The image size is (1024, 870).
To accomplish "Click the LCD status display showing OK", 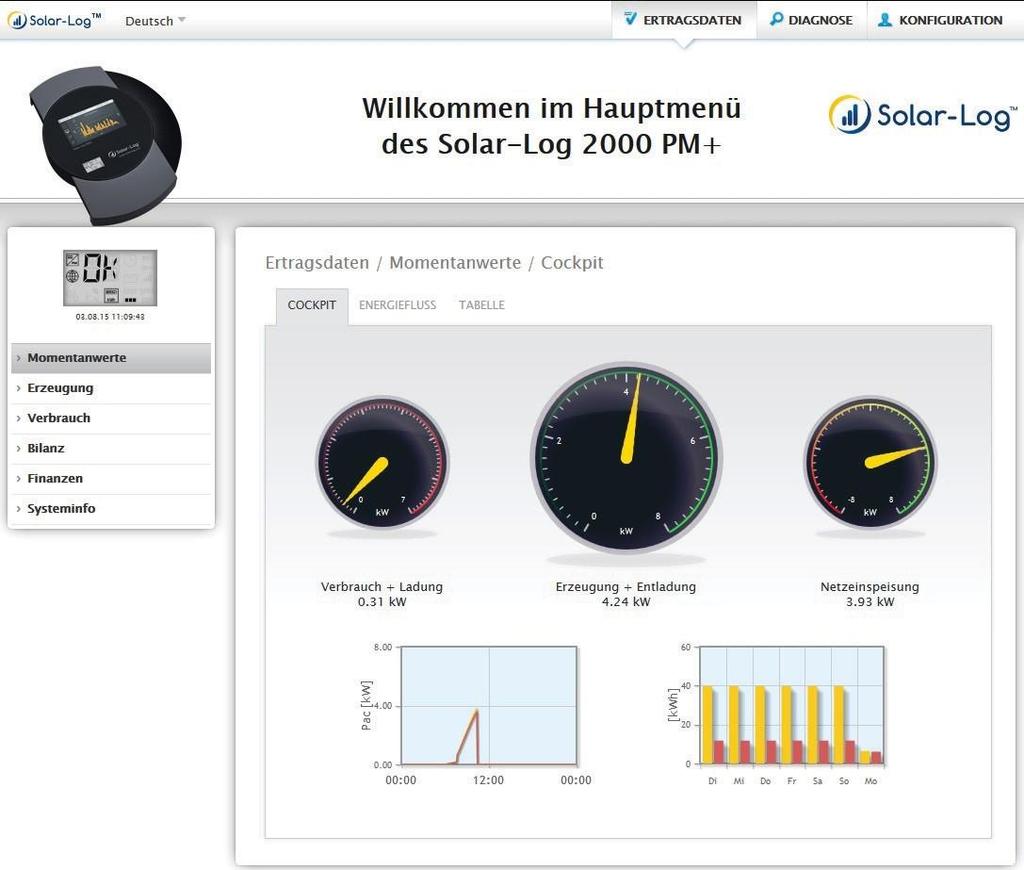I will click(x=110, y=278).
